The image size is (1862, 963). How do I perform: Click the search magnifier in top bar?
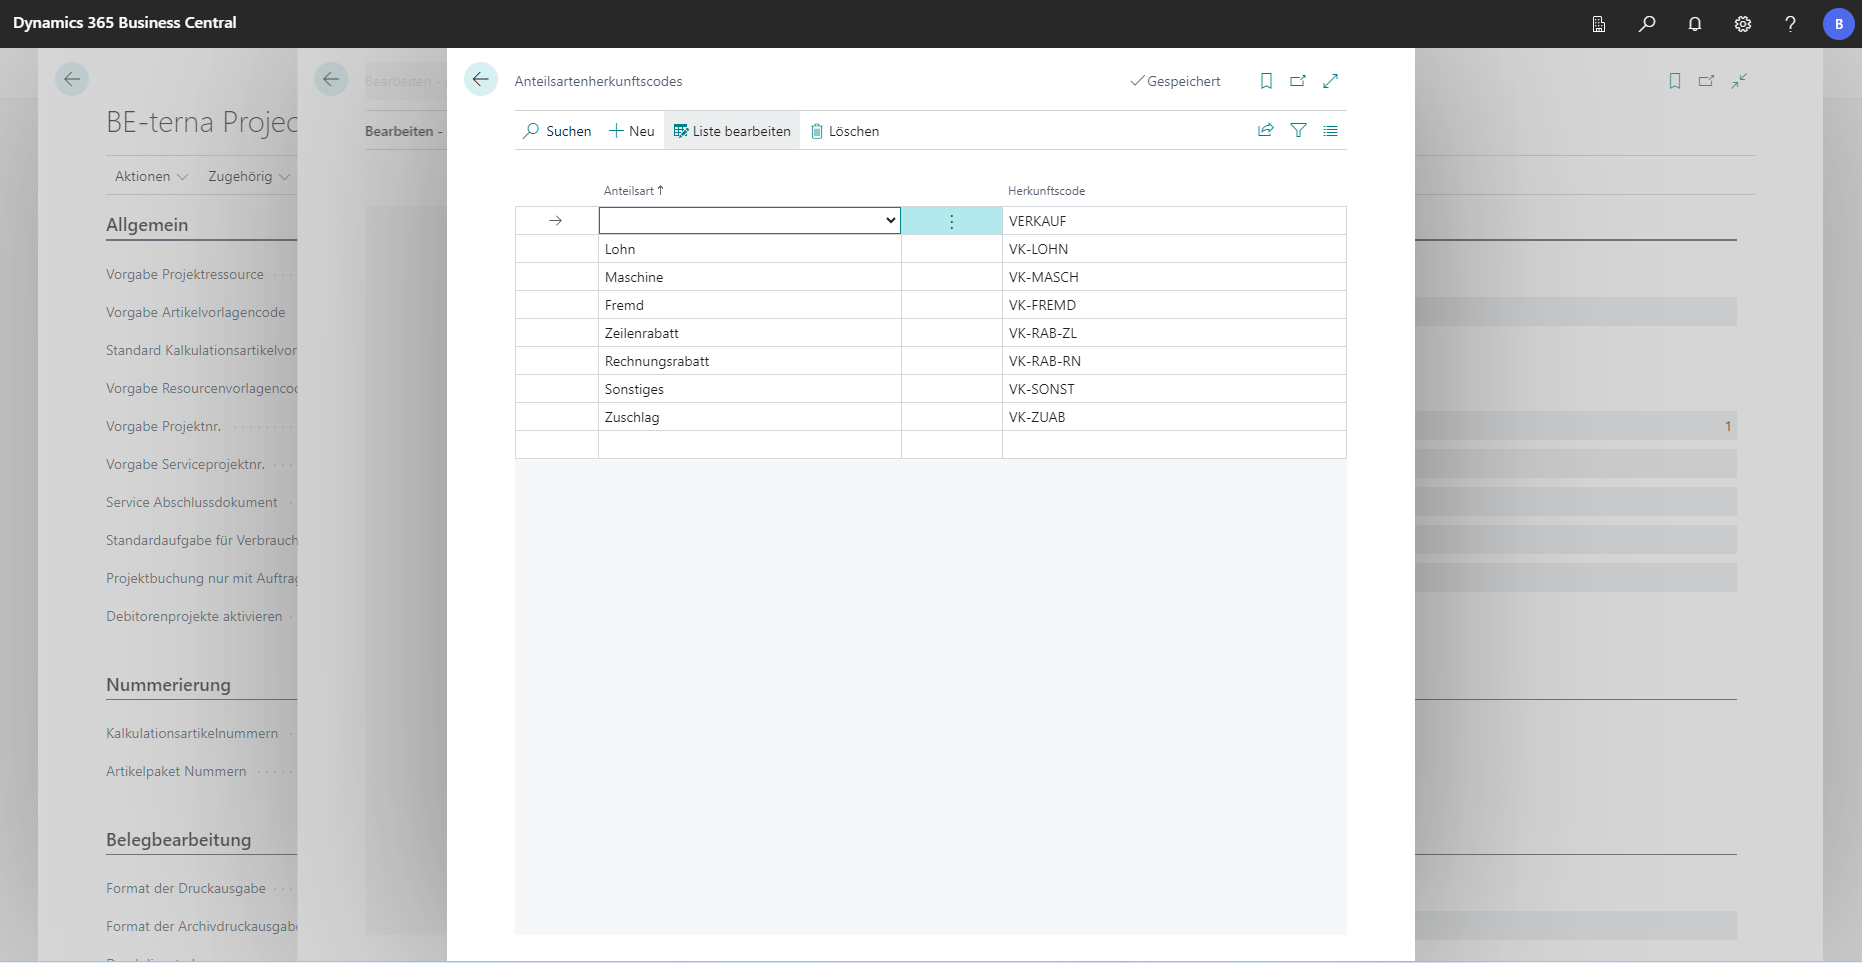tap(1647, 24)
